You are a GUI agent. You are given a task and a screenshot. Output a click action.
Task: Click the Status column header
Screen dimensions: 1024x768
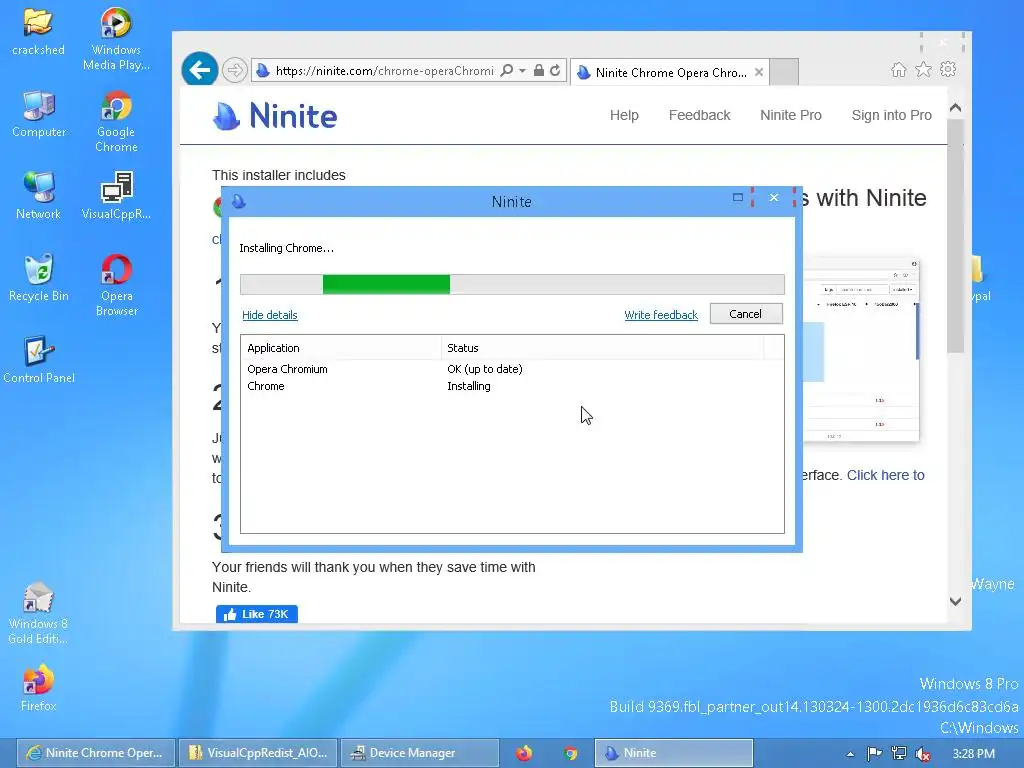click(x=602, y=348)
